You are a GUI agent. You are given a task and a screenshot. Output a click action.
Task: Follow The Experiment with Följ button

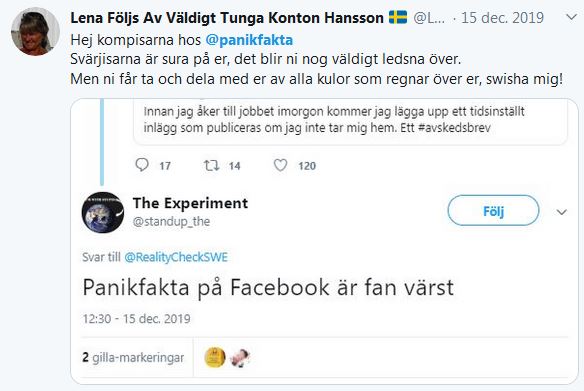coord(493,211)
